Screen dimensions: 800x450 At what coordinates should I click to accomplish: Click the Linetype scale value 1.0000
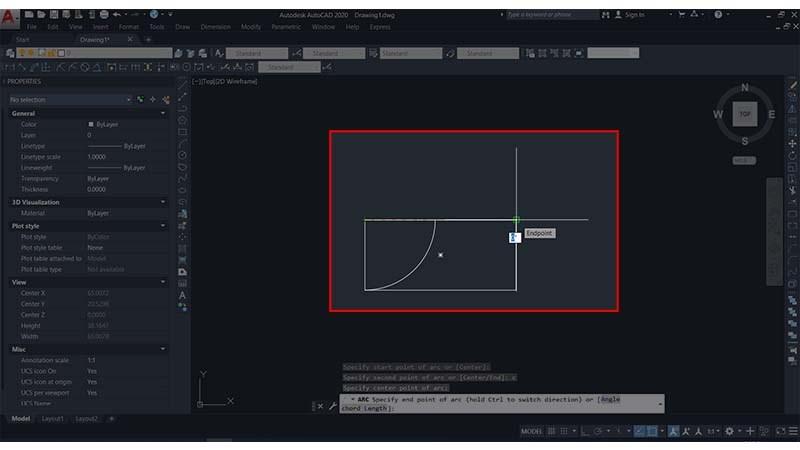coord(96,157)
